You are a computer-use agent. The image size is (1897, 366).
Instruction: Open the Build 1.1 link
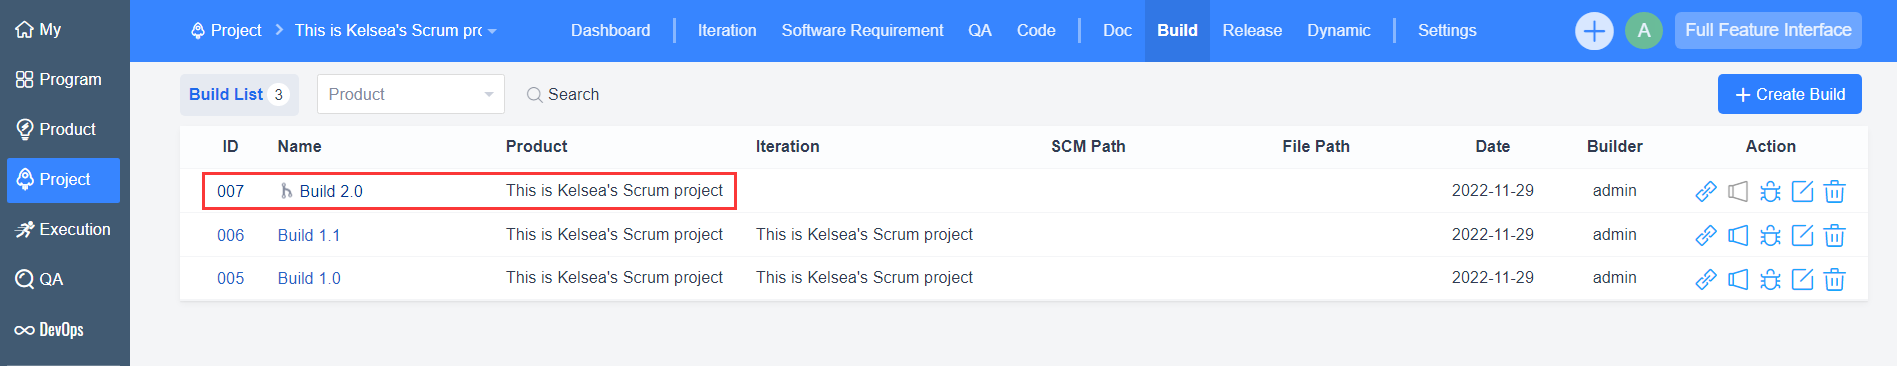click(309, 235)
